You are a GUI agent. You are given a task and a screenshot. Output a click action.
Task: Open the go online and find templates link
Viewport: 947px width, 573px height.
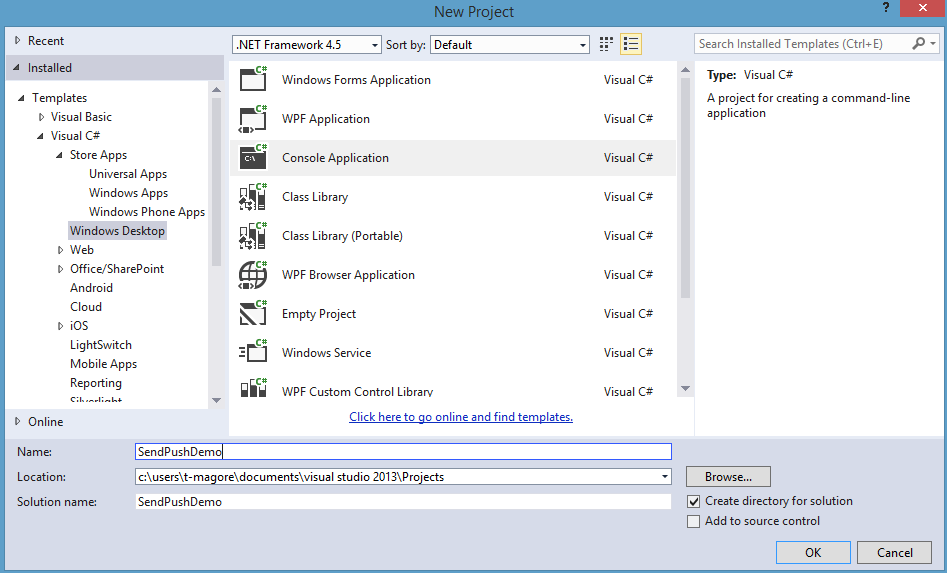(x=461, y=417)
